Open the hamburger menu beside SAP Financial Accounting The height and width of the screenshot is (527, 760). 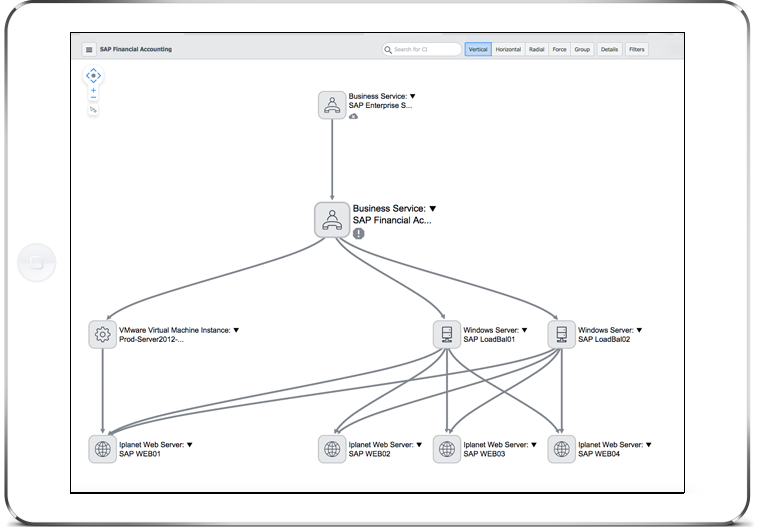[89, 49]
